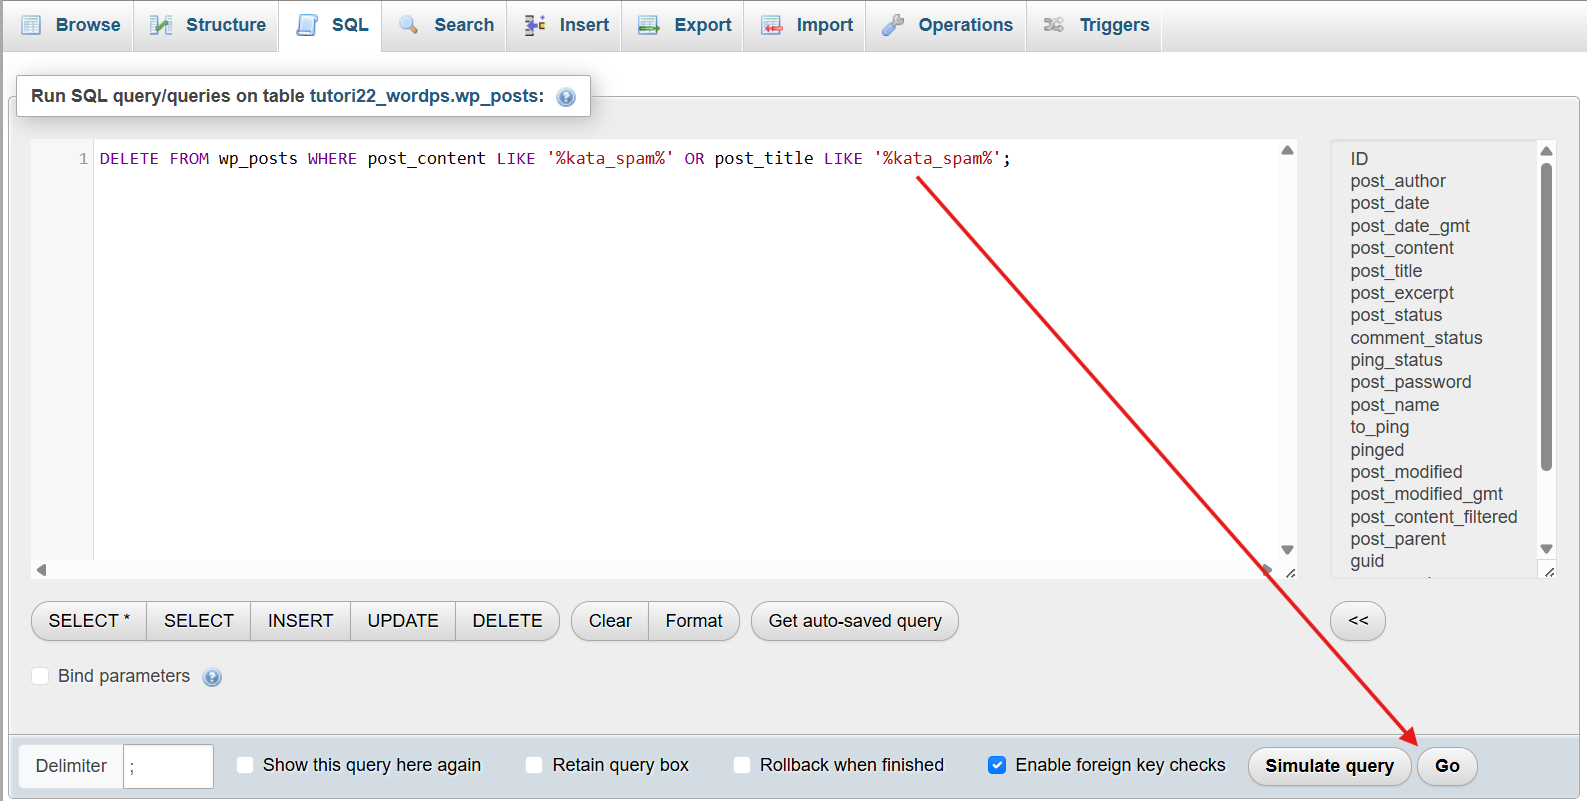Select post_excerpt in the column list
The height and width of the screenshot is (801, 1587).
(x=1402, y=293)
